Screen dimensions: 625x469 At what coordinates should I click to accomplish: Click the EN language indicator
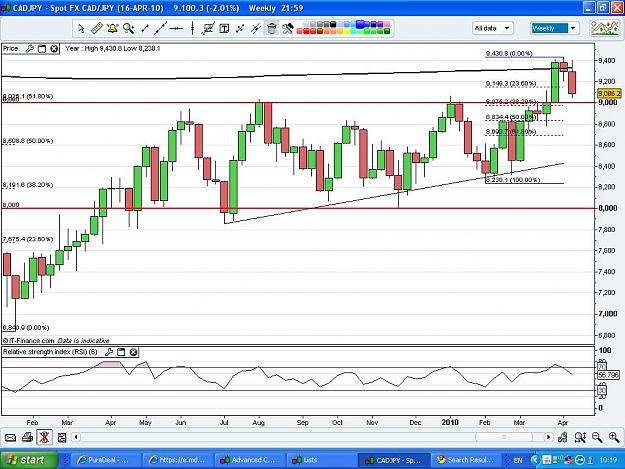tap(518, 461)
